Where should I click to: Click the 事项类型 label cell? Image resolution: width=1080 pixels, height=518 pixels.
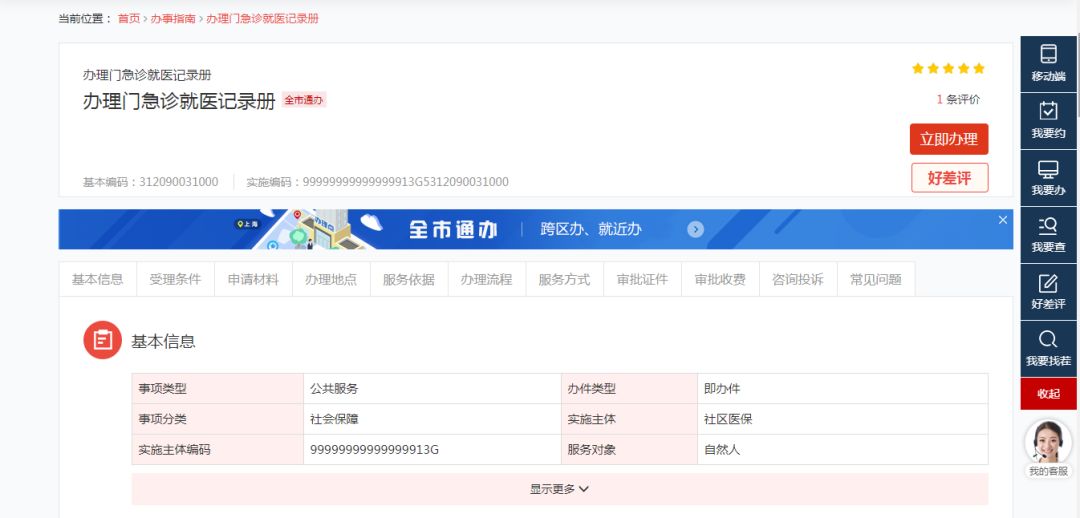(218, 388)
